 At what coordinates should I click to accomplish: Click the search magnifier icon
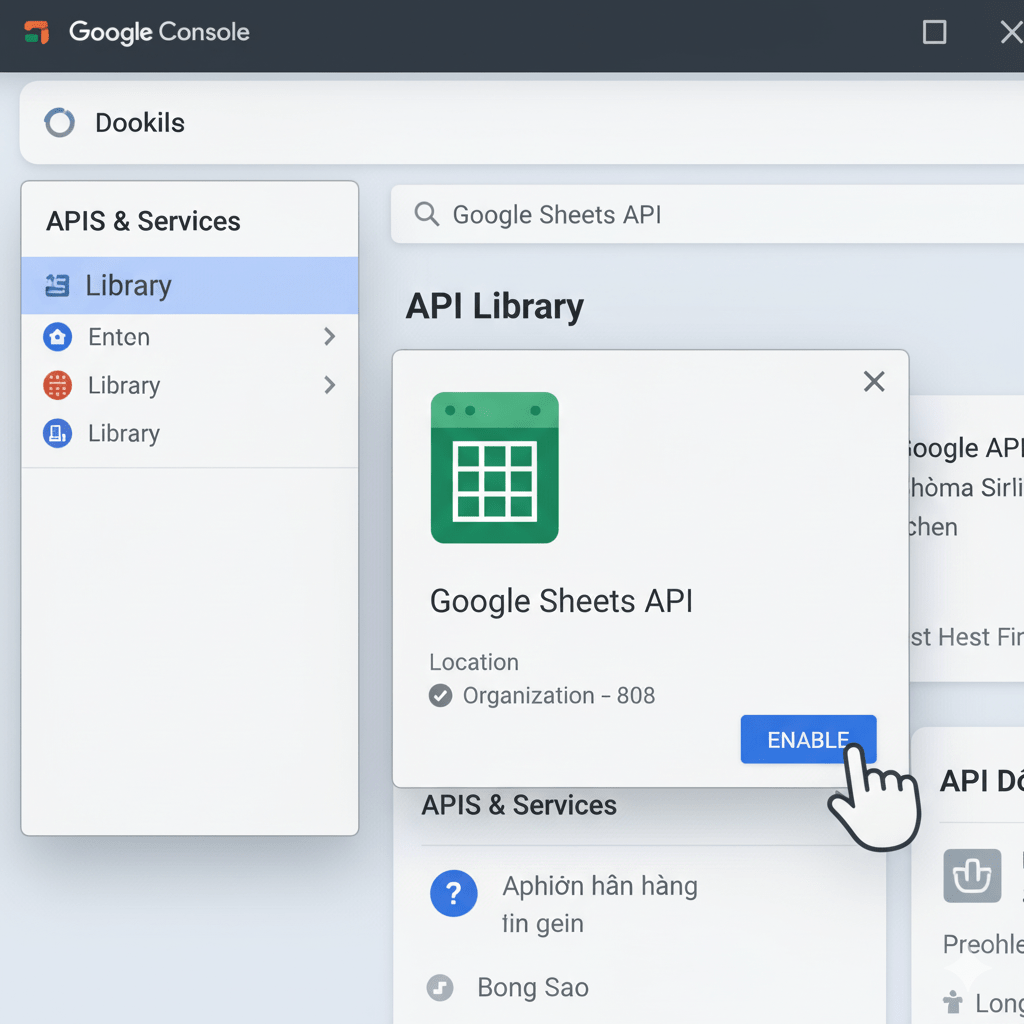426,214
